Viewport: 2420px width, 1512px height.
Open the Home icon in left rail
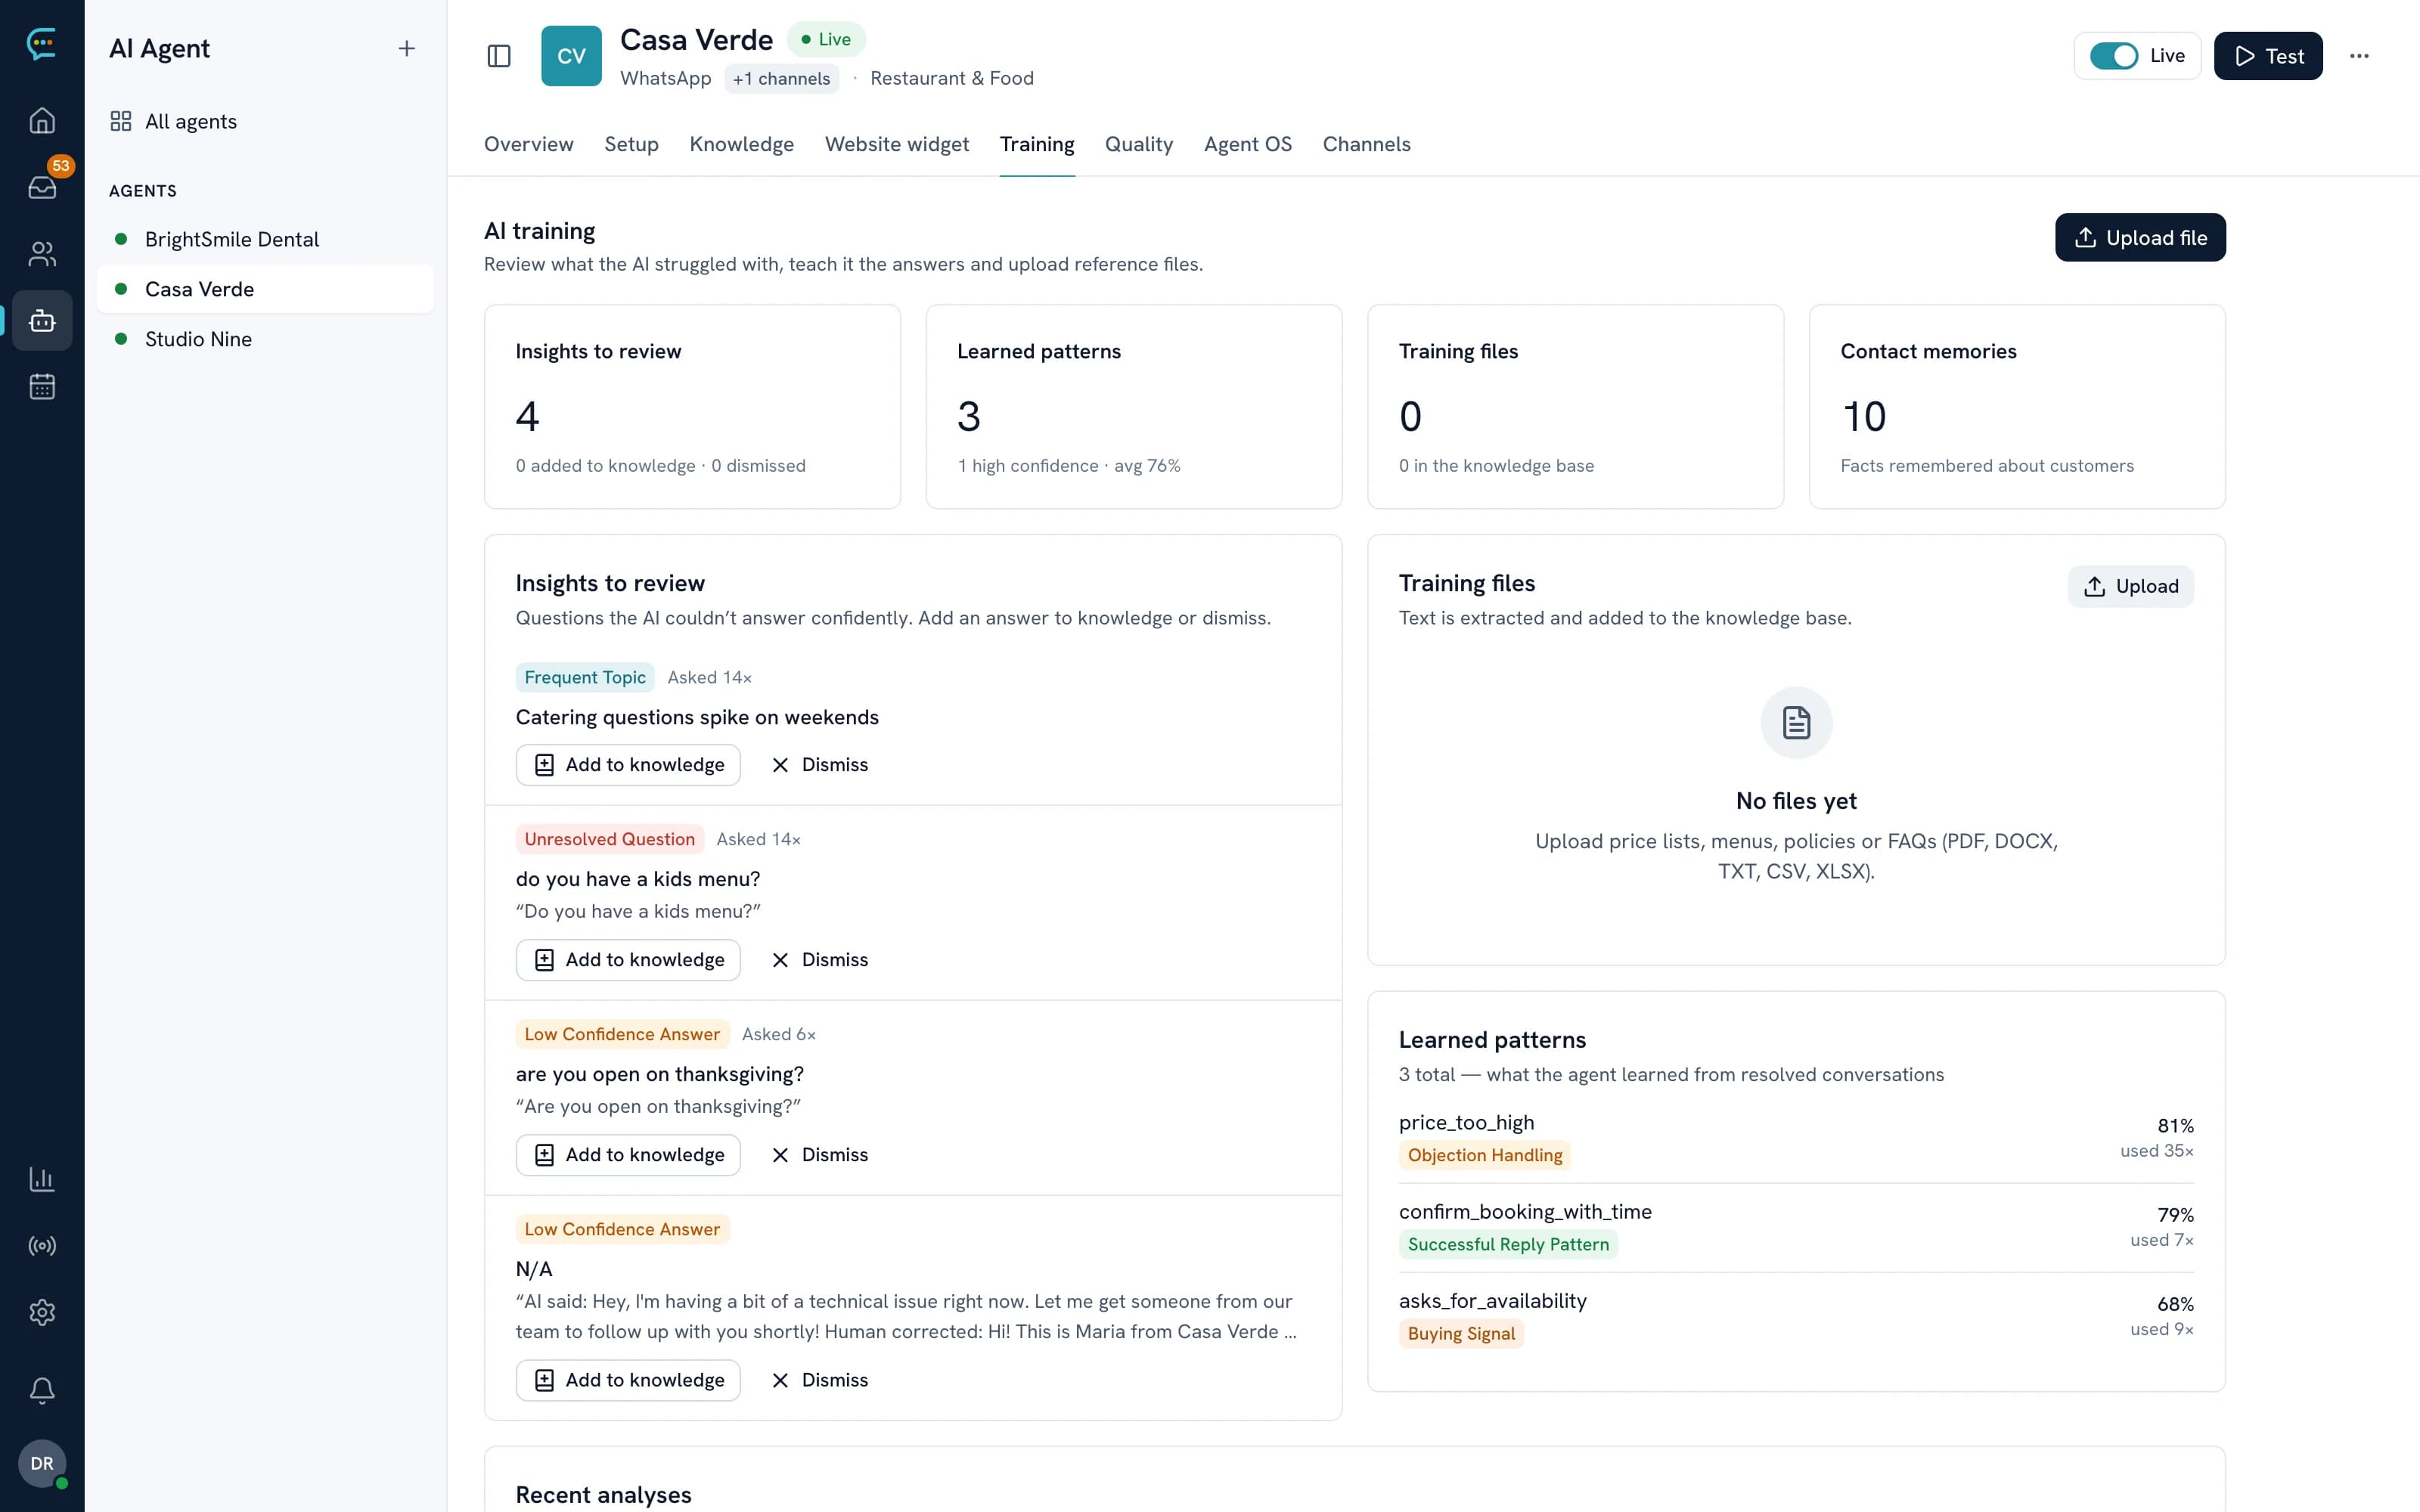42,121
